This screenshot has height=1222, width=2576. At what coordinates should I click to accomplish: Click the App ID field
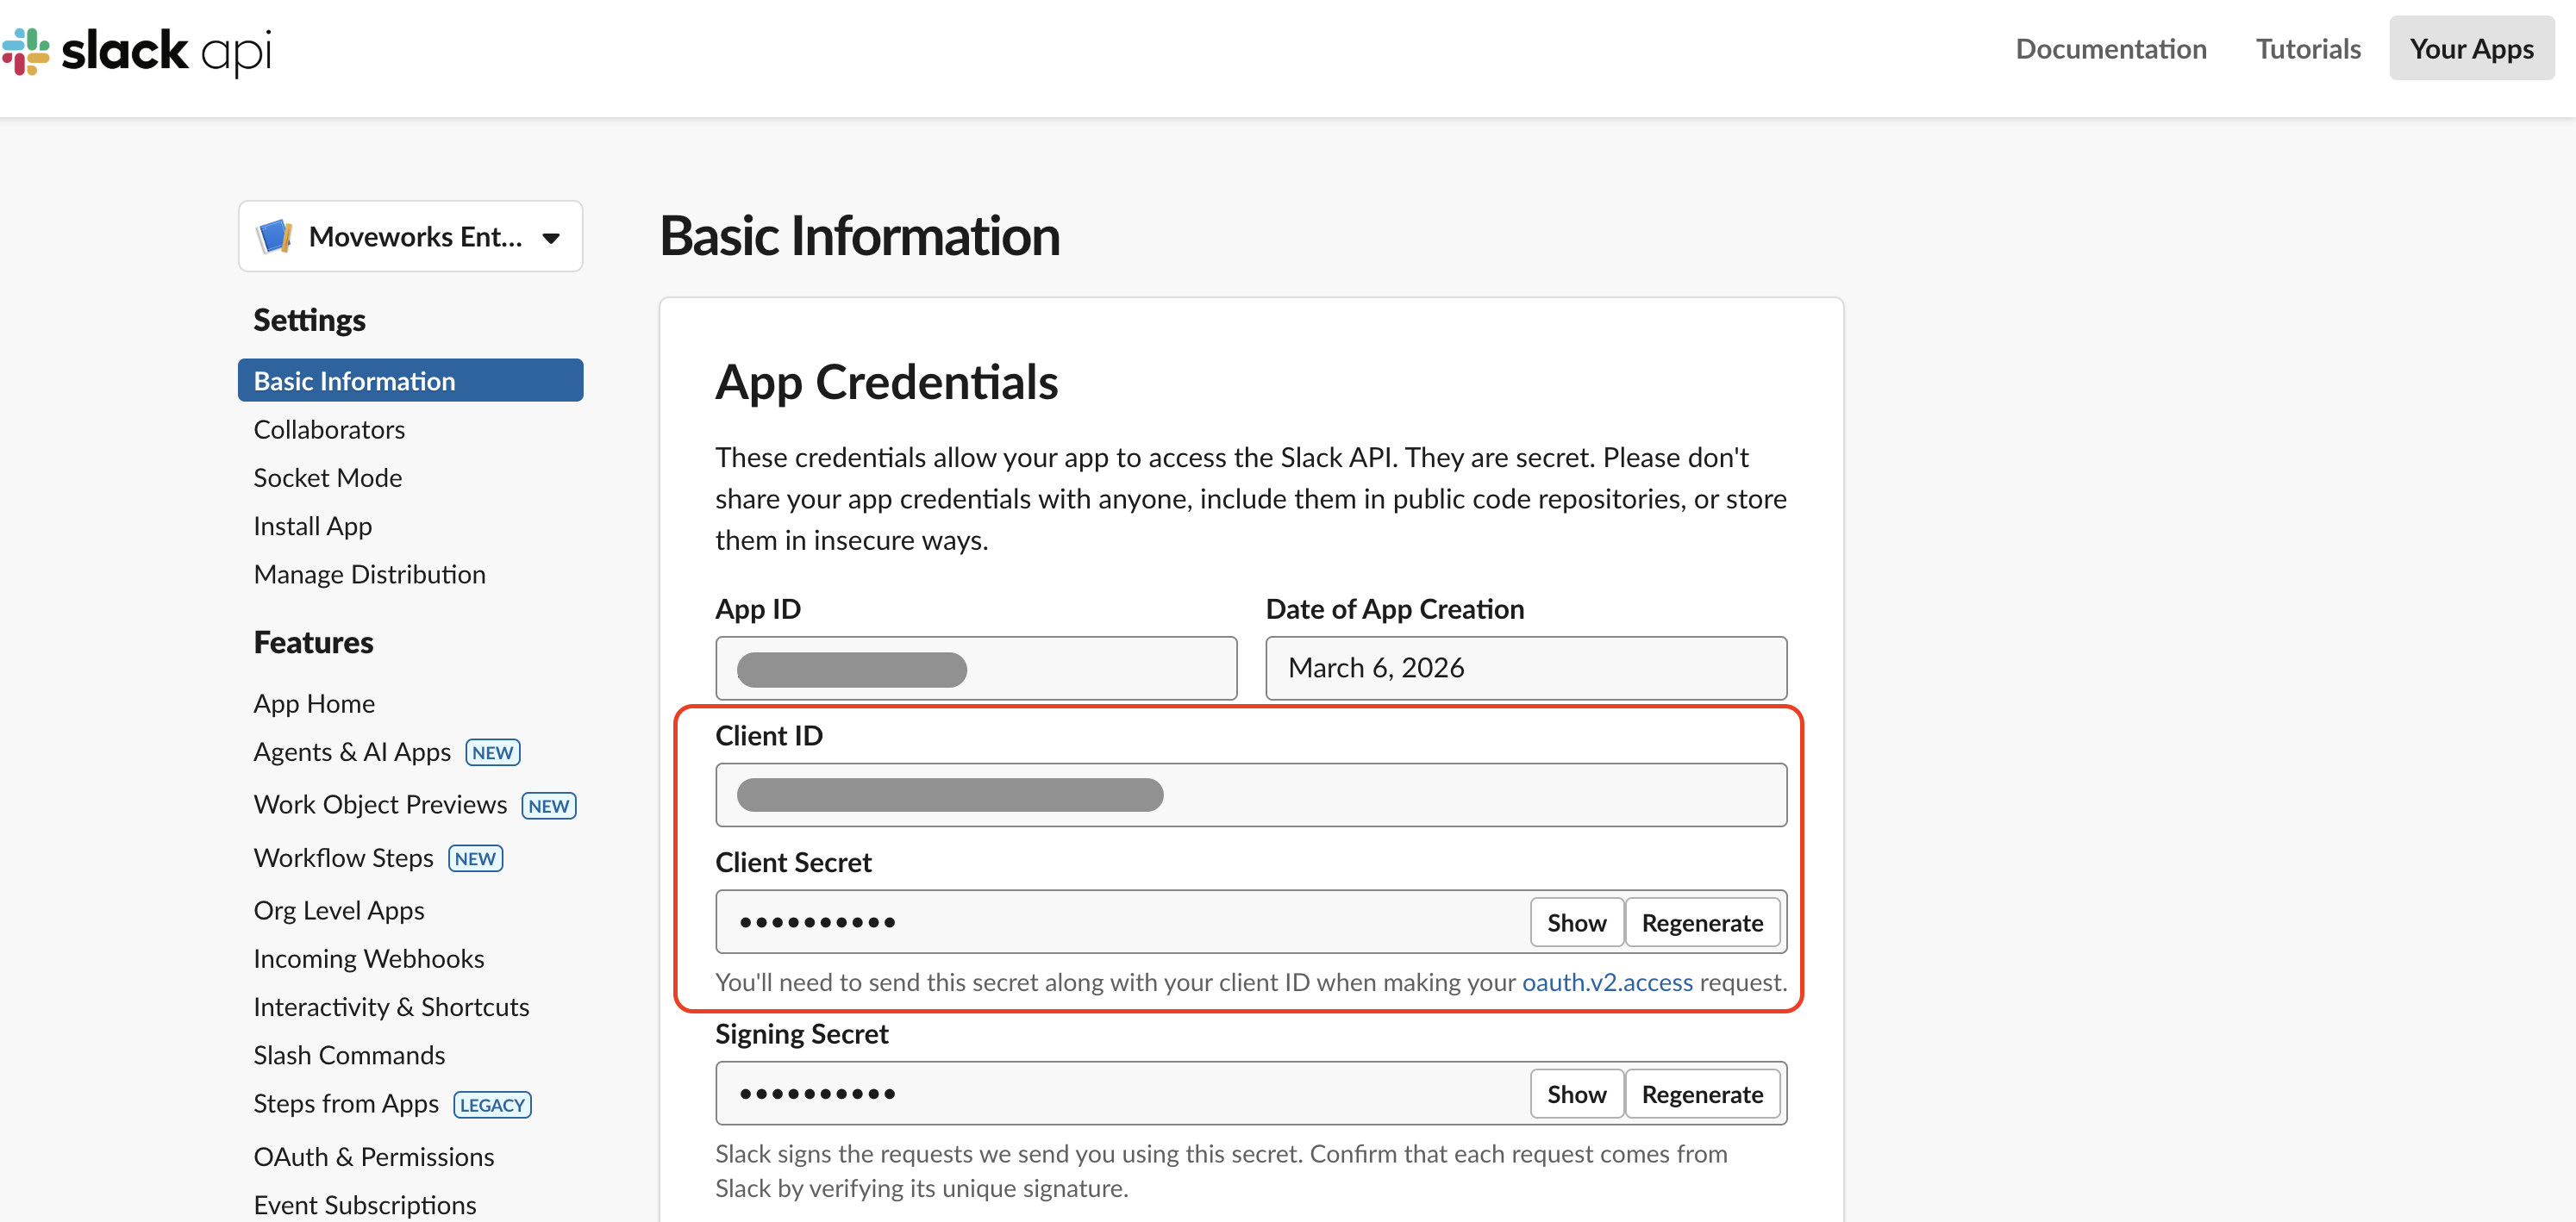[x=975, y=668]
